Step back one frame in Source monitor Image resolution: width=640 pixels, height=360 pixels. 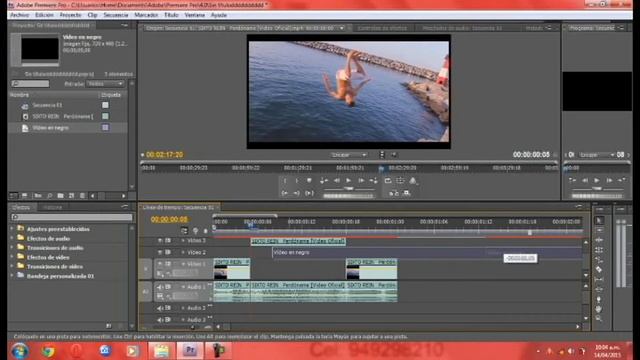(x=337, y=180)
